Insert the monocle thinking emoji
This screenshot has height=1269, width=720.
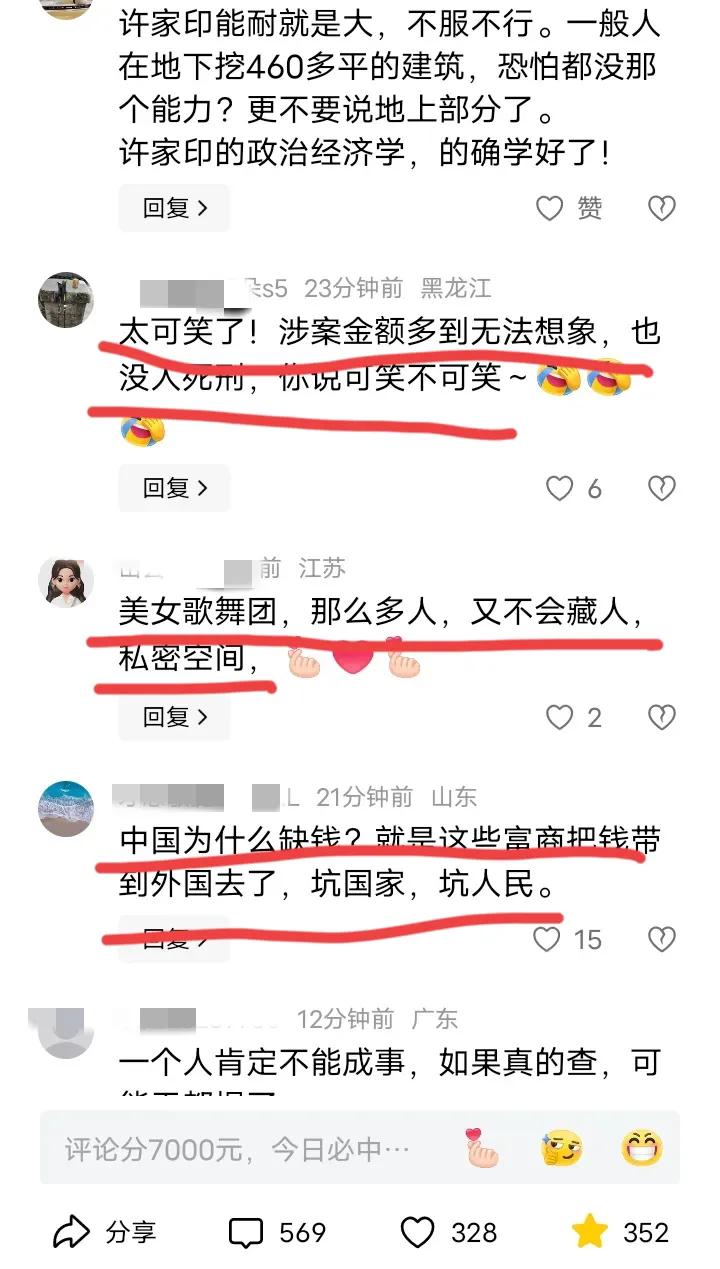point(561,1148)
